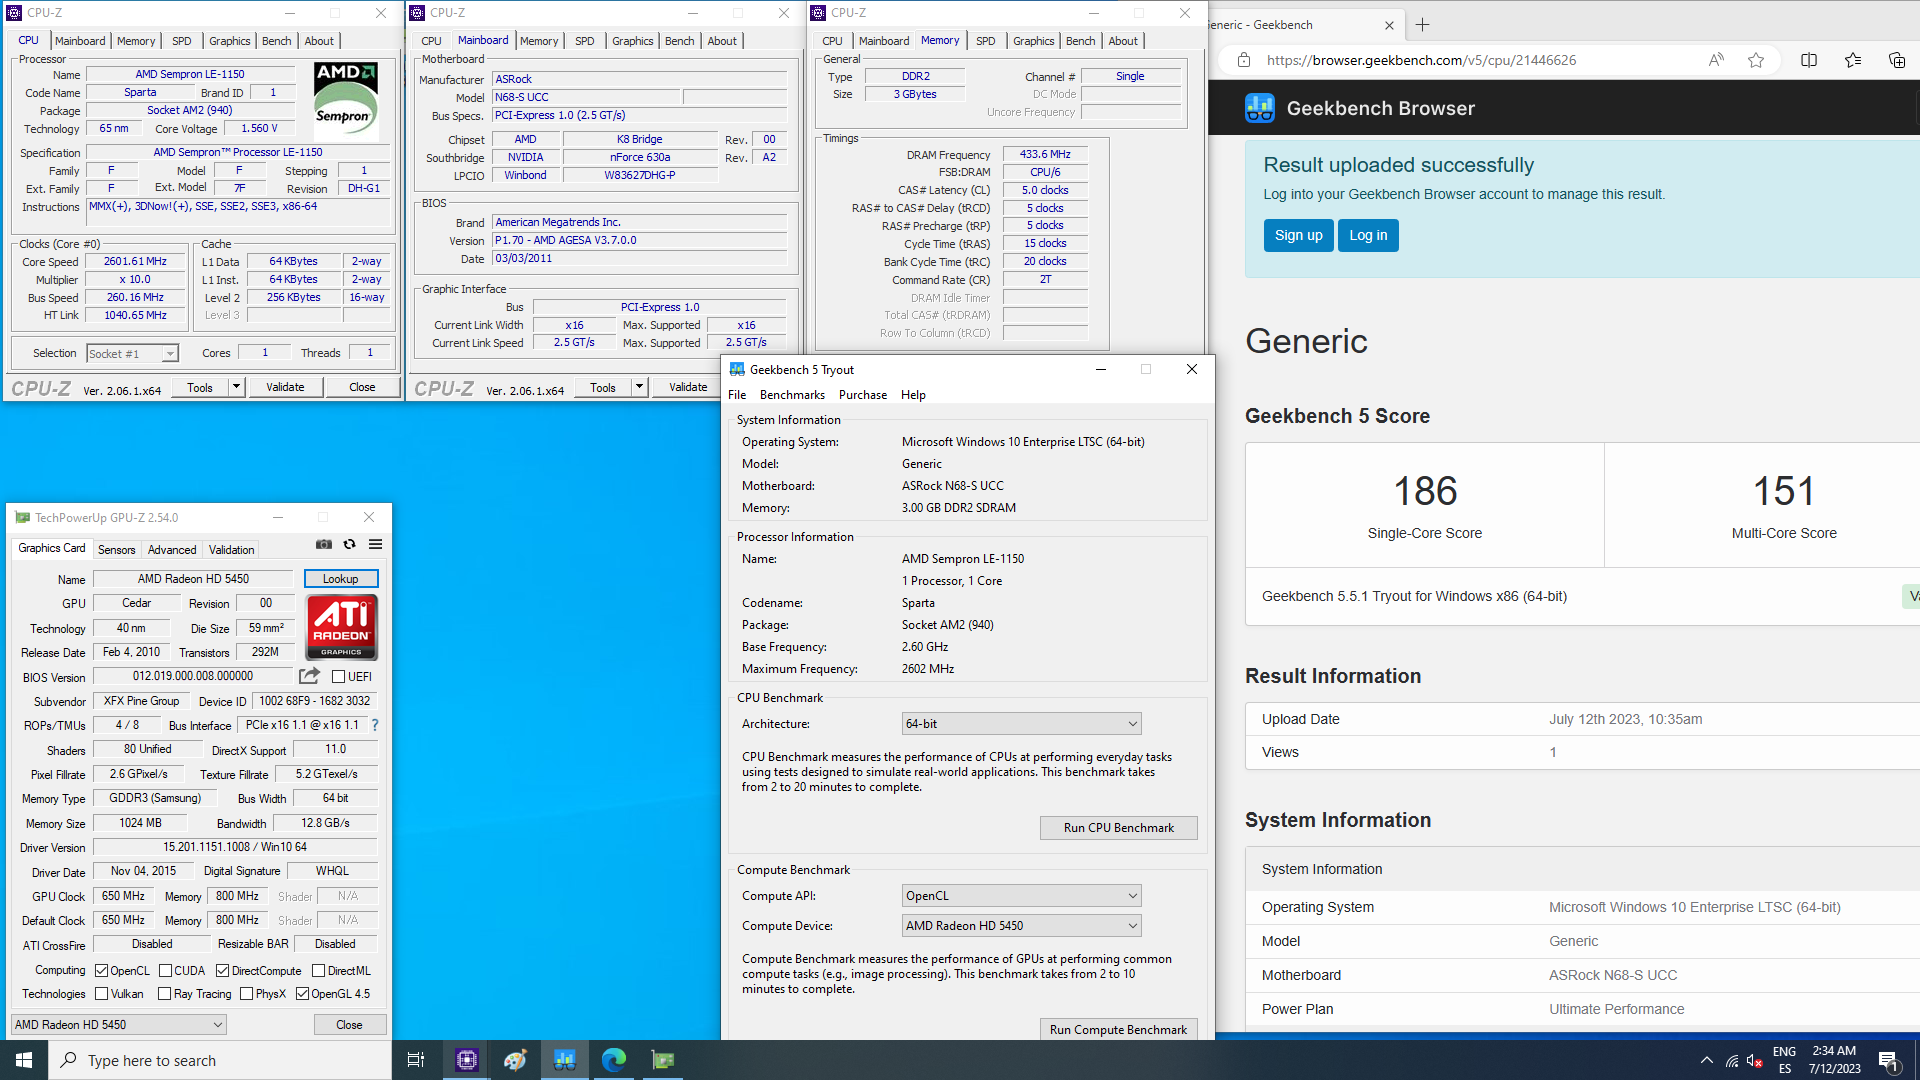Click Close in the GPU-Z window
The image size is (1920, 1080).
pyautogui.click(x=349, y=1025)
